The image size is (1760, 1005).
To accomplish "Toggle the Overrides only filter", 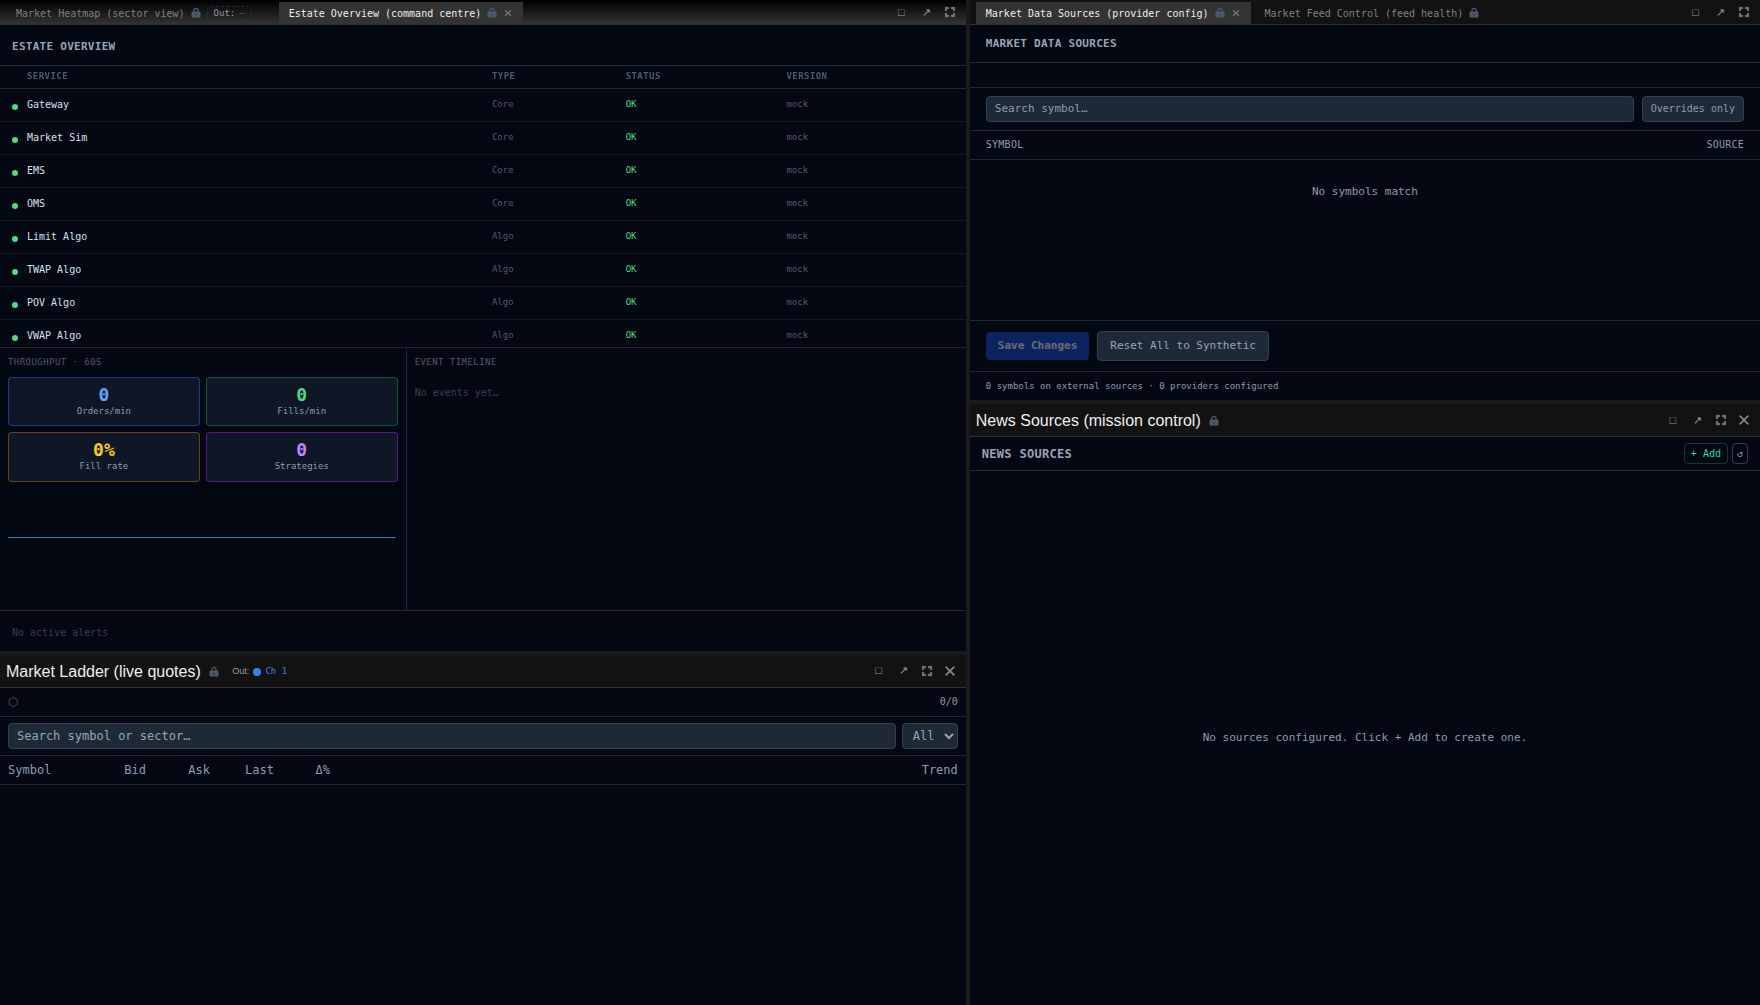I will [x=1692, y=109].
